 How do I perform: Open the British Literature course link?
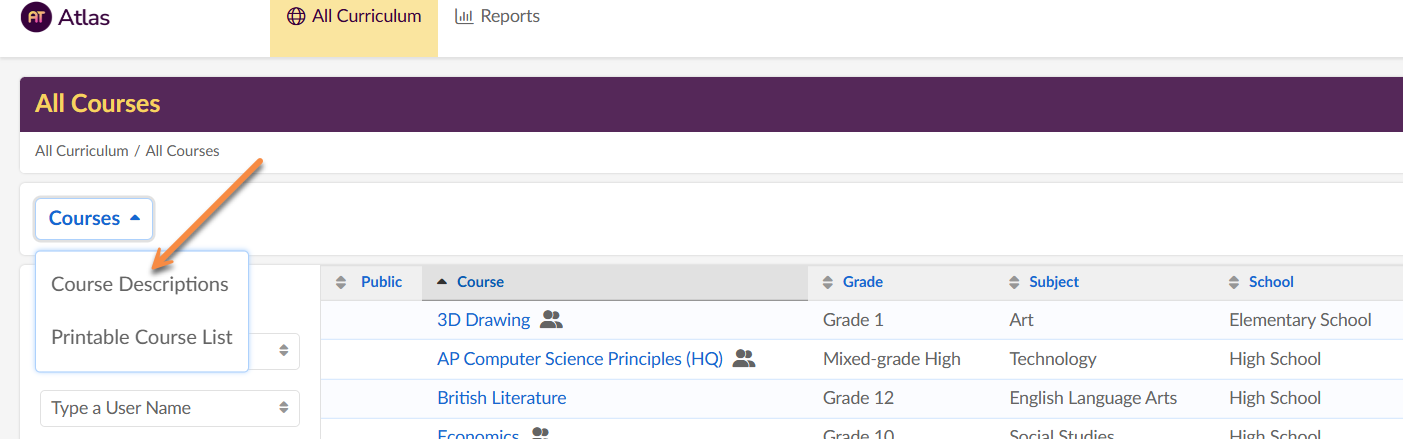click(501, 398)
